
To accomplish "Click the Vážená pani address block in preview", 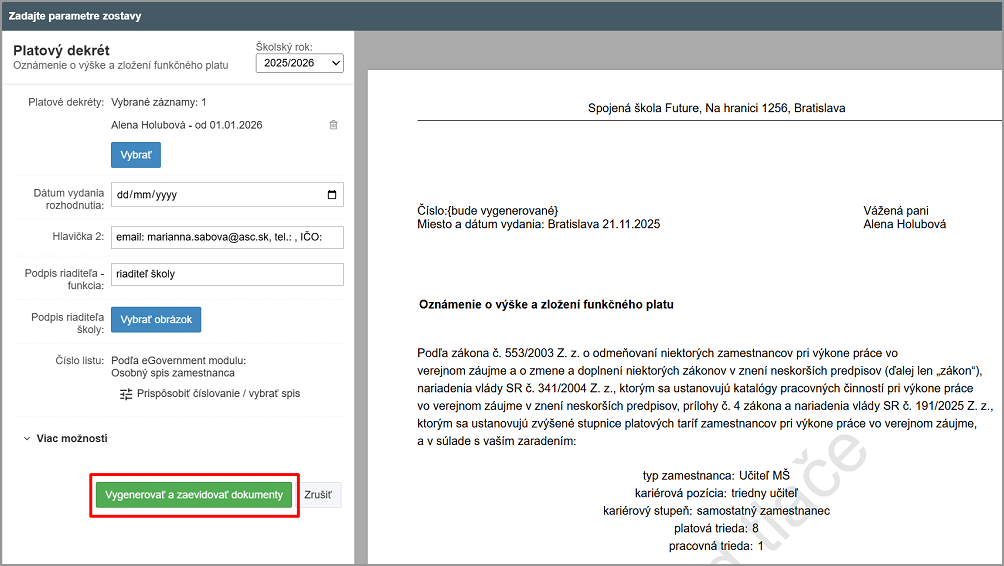I will pyautogui.click(x=904, y=217).
